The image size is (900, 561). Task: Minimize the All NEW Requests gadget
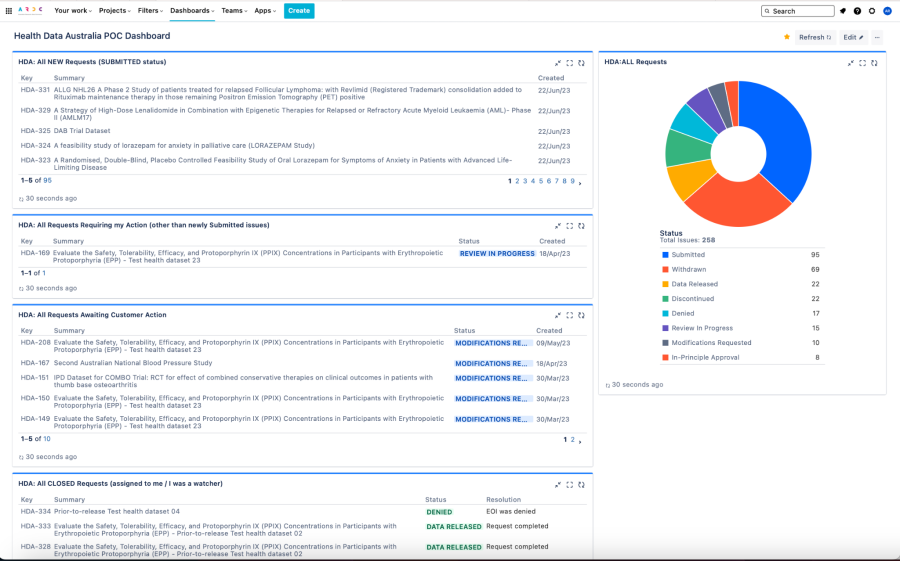(x=559, y=62)
